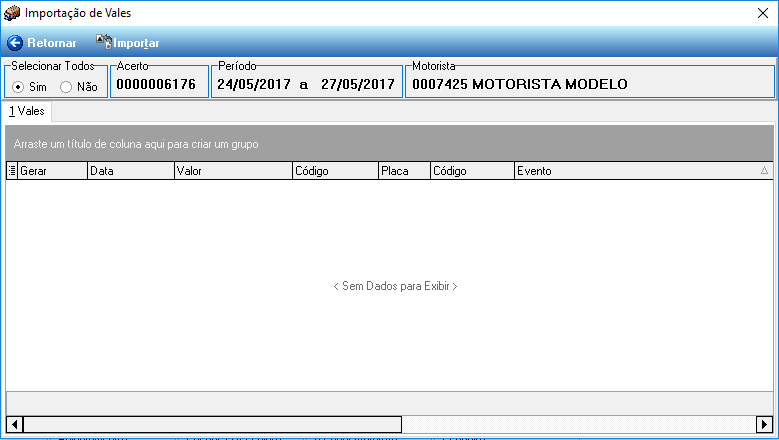Click the 'Arraste um título de coluna' group panel
This screenshot has width=779, height=440.
pyautogui.click(x=390, y=144)
